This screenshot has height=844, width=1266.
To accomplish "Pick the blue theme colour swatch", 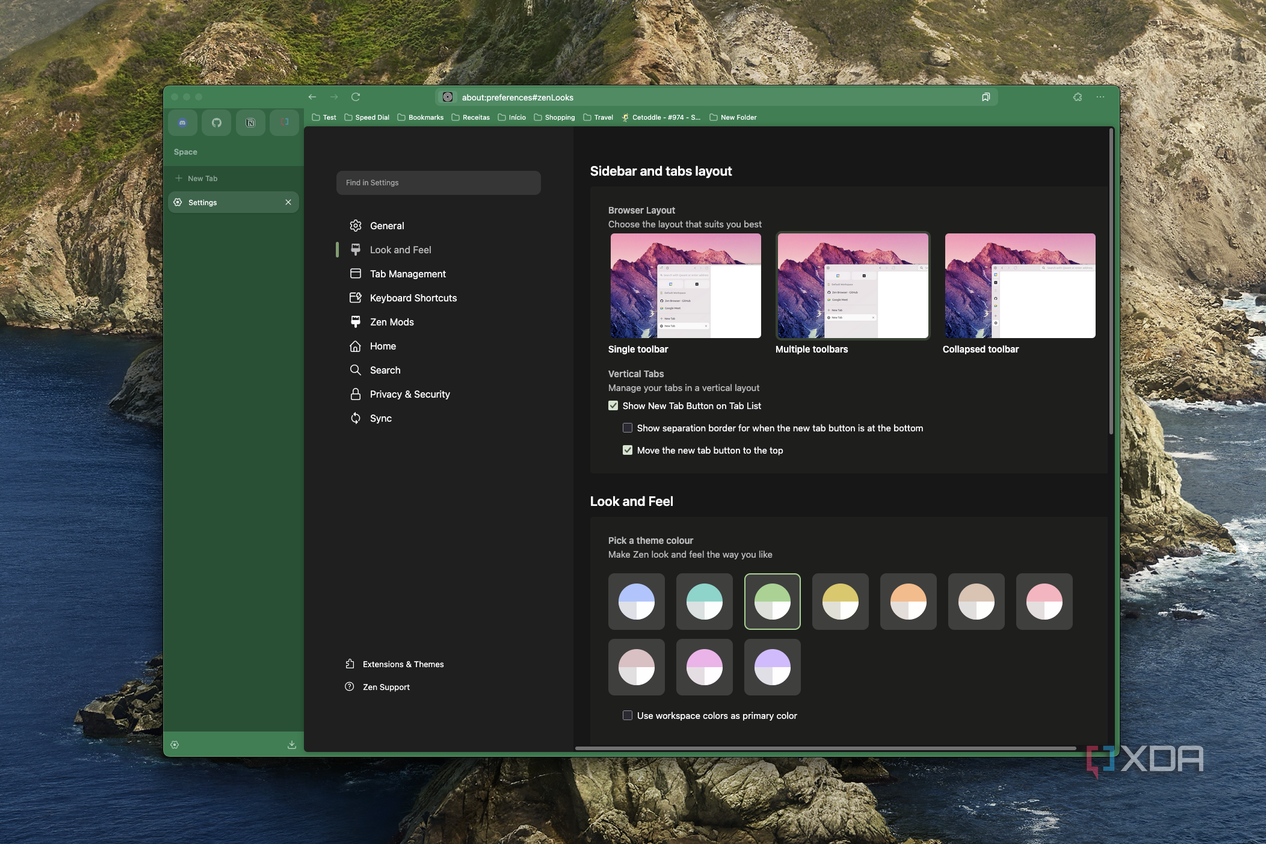I will pos(636,602).
